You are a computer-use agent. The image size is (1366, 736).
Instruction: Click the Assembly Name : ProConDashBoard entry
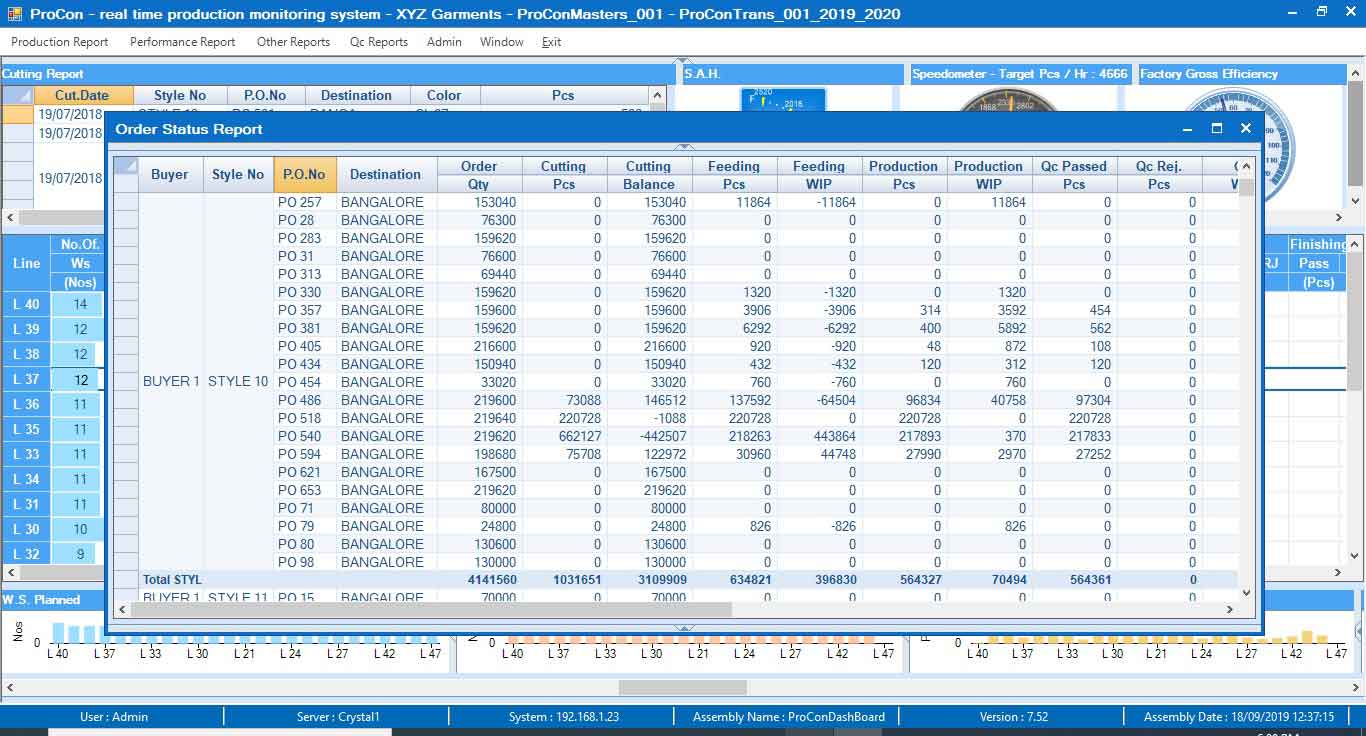(x=789, y=716)
